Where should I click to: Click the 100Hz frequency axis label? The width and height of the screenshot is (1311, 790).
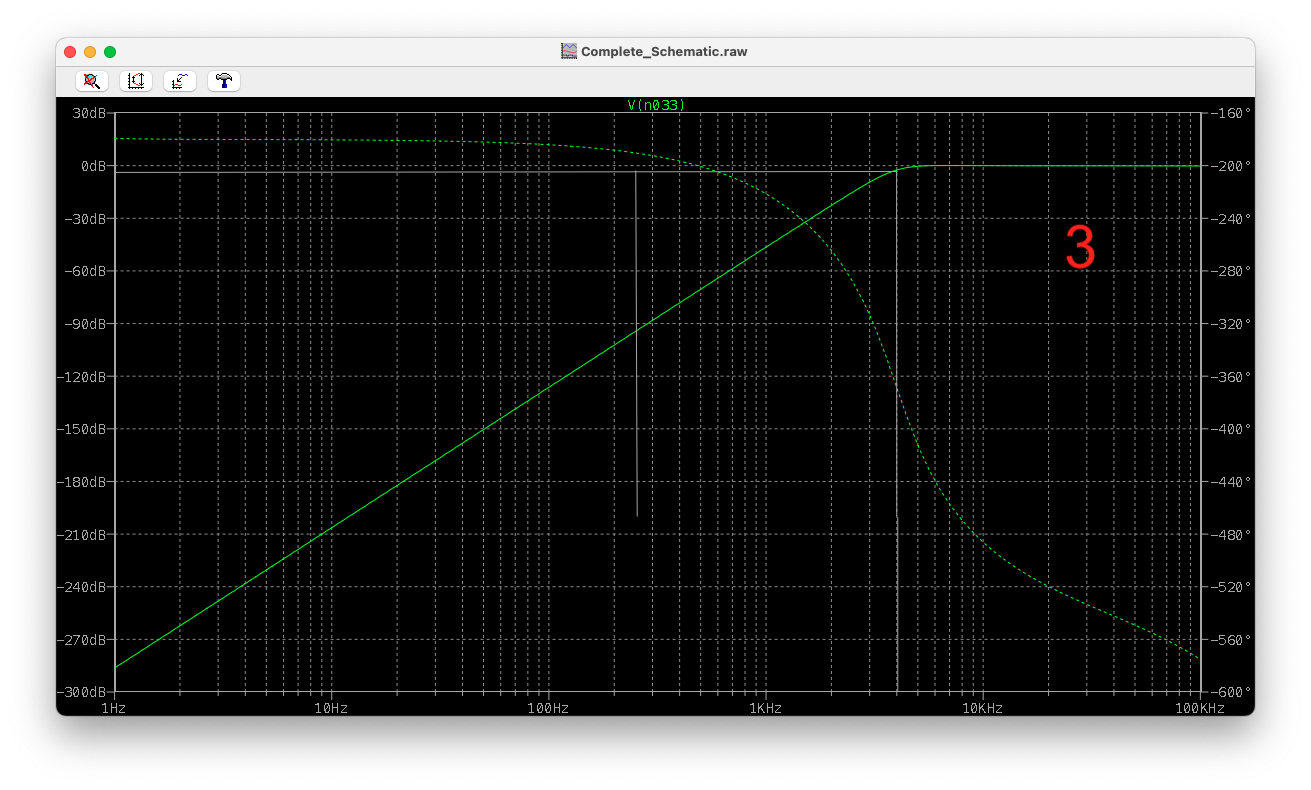point(548,708)
